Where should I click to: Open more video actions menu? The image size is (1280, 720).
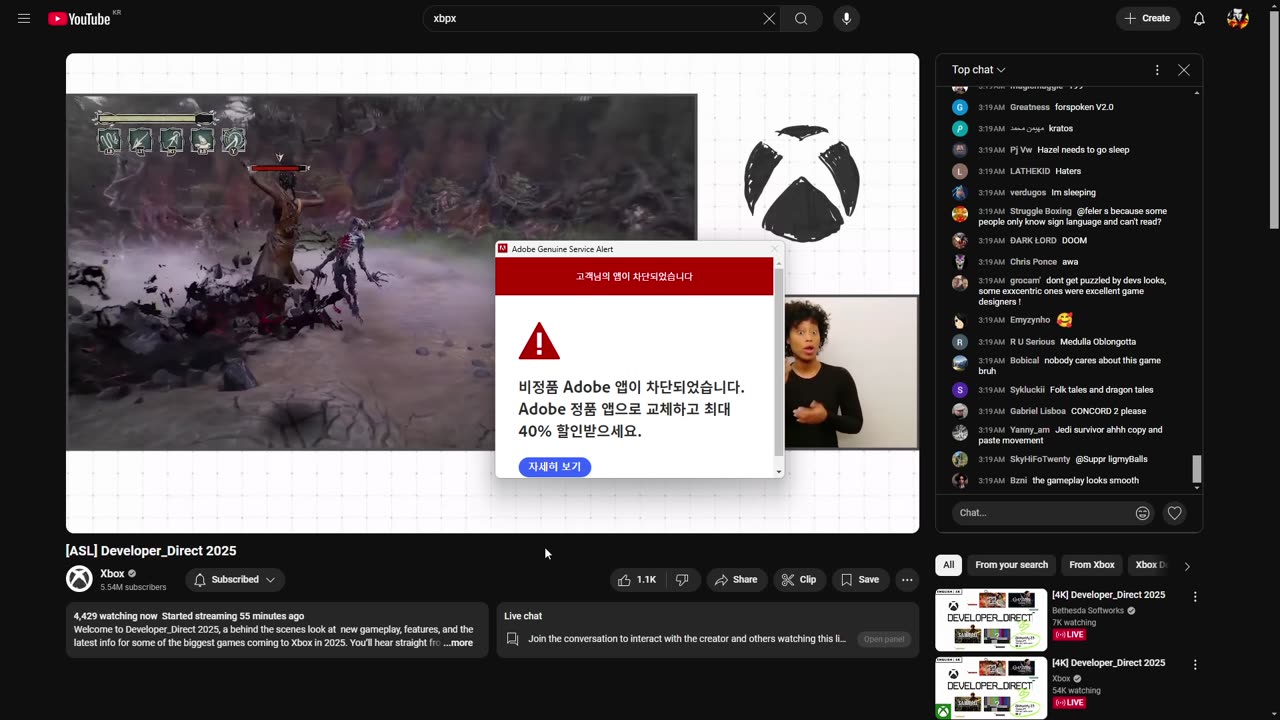click(x=907, y=580)
